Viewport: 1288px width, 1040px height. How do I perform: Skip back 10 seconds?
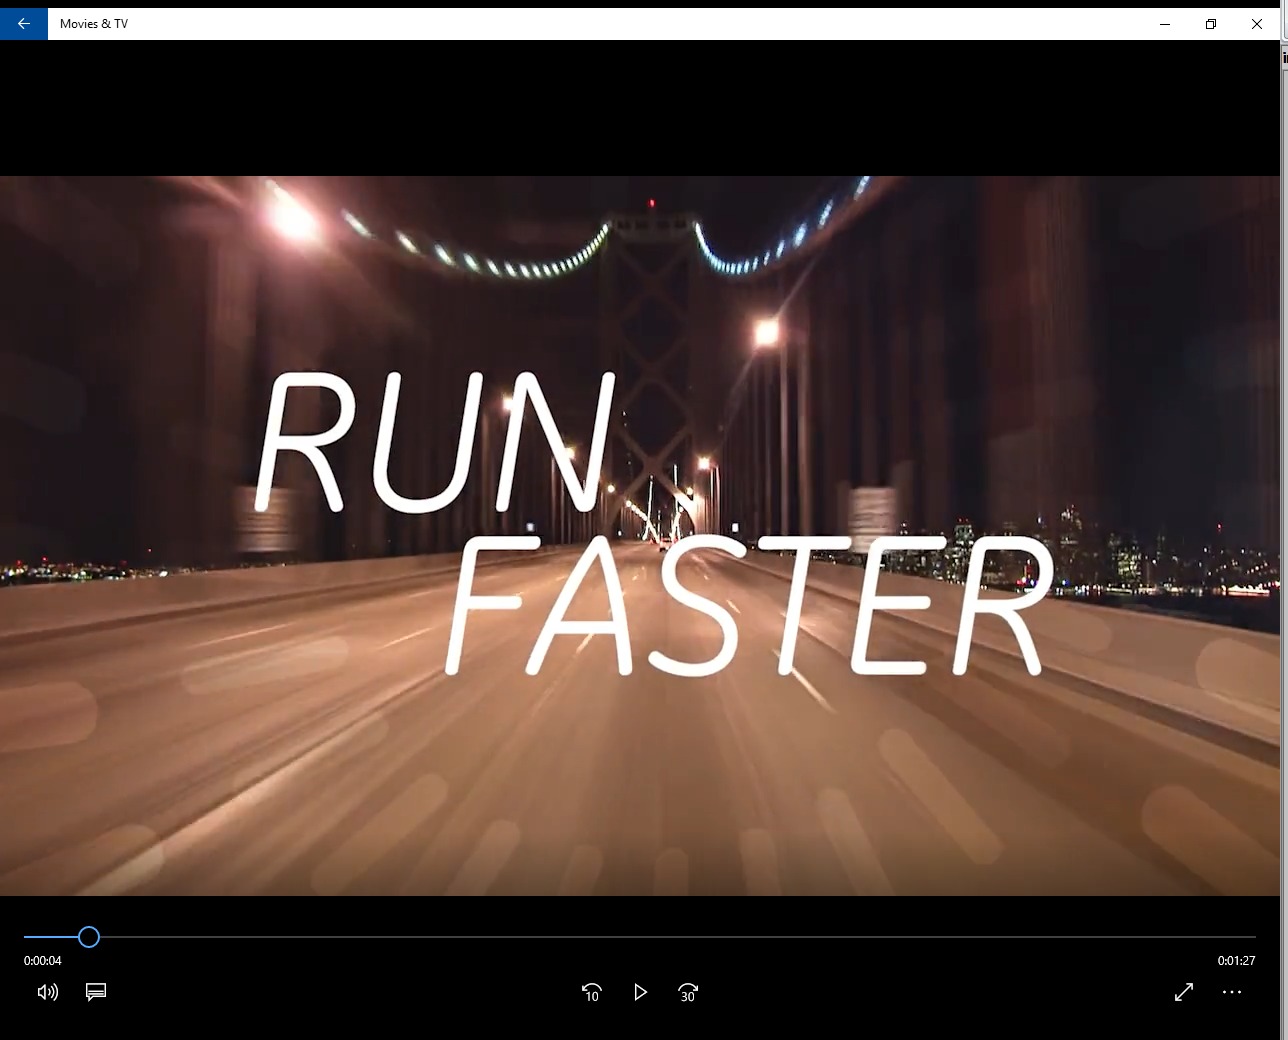tap(591, 992)
